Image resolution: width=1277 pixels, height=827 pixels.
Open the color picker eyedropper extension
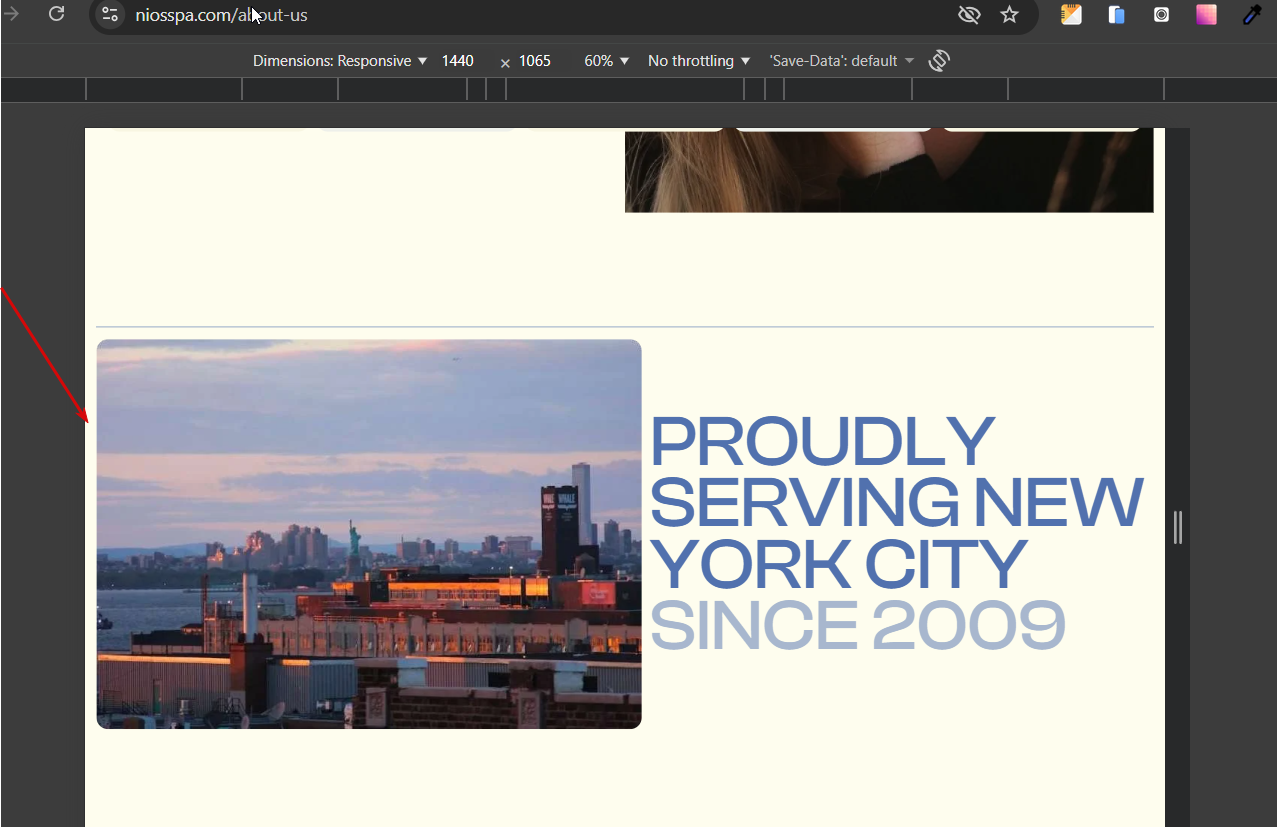(1252, 15)
